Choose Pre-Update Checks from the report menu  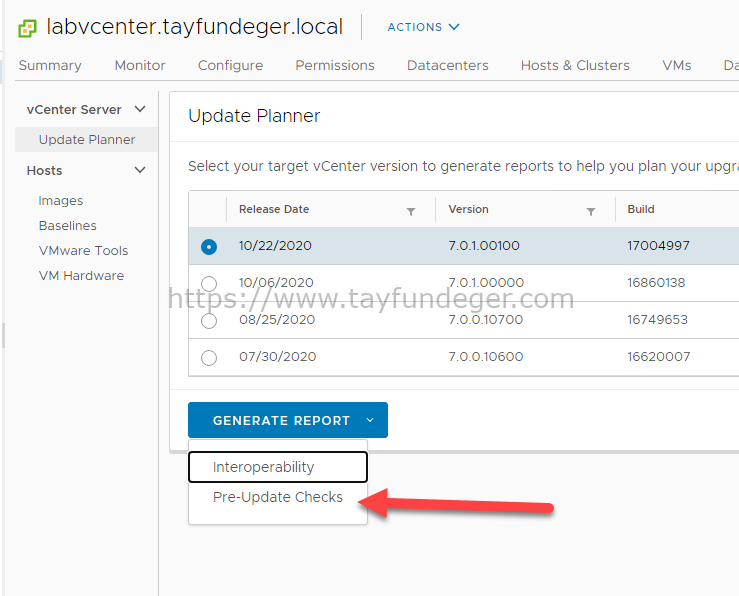(x=278, y=497)
